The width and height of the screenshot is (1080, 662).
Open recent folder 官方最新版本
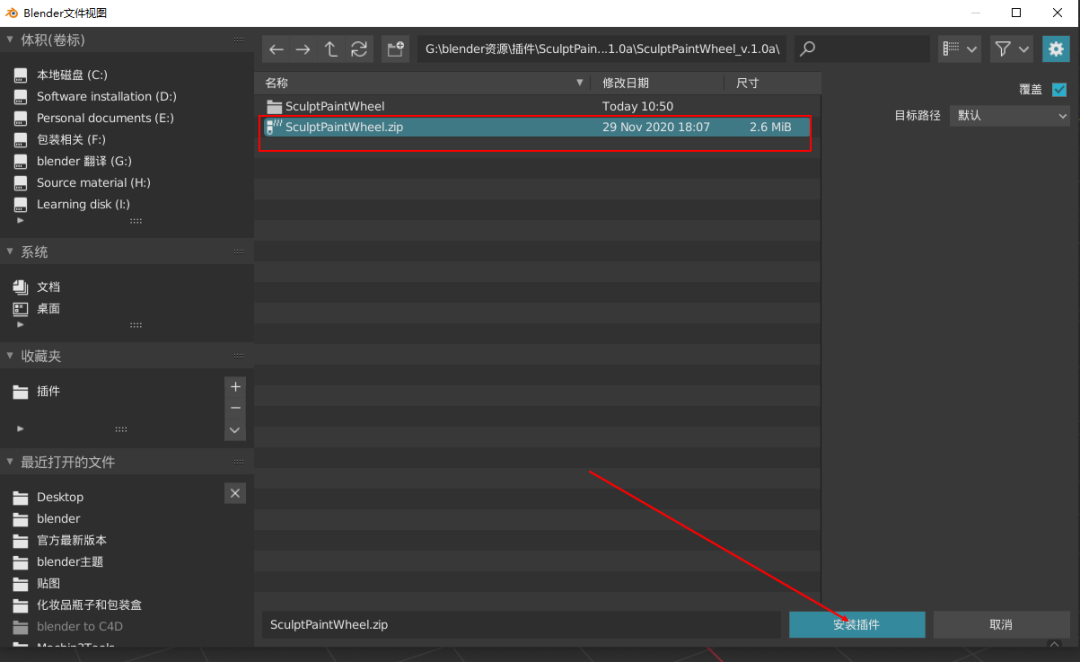(x=72, y=540)
